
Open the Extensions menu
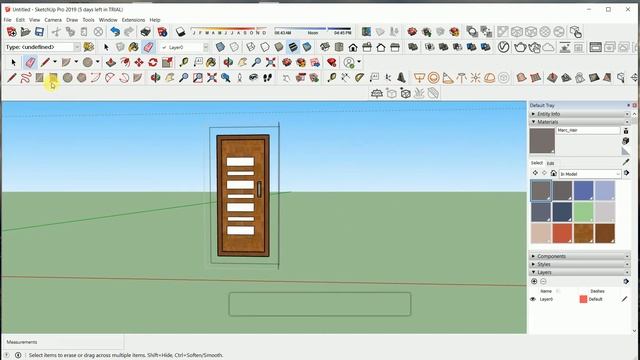[x=133, y=20]
